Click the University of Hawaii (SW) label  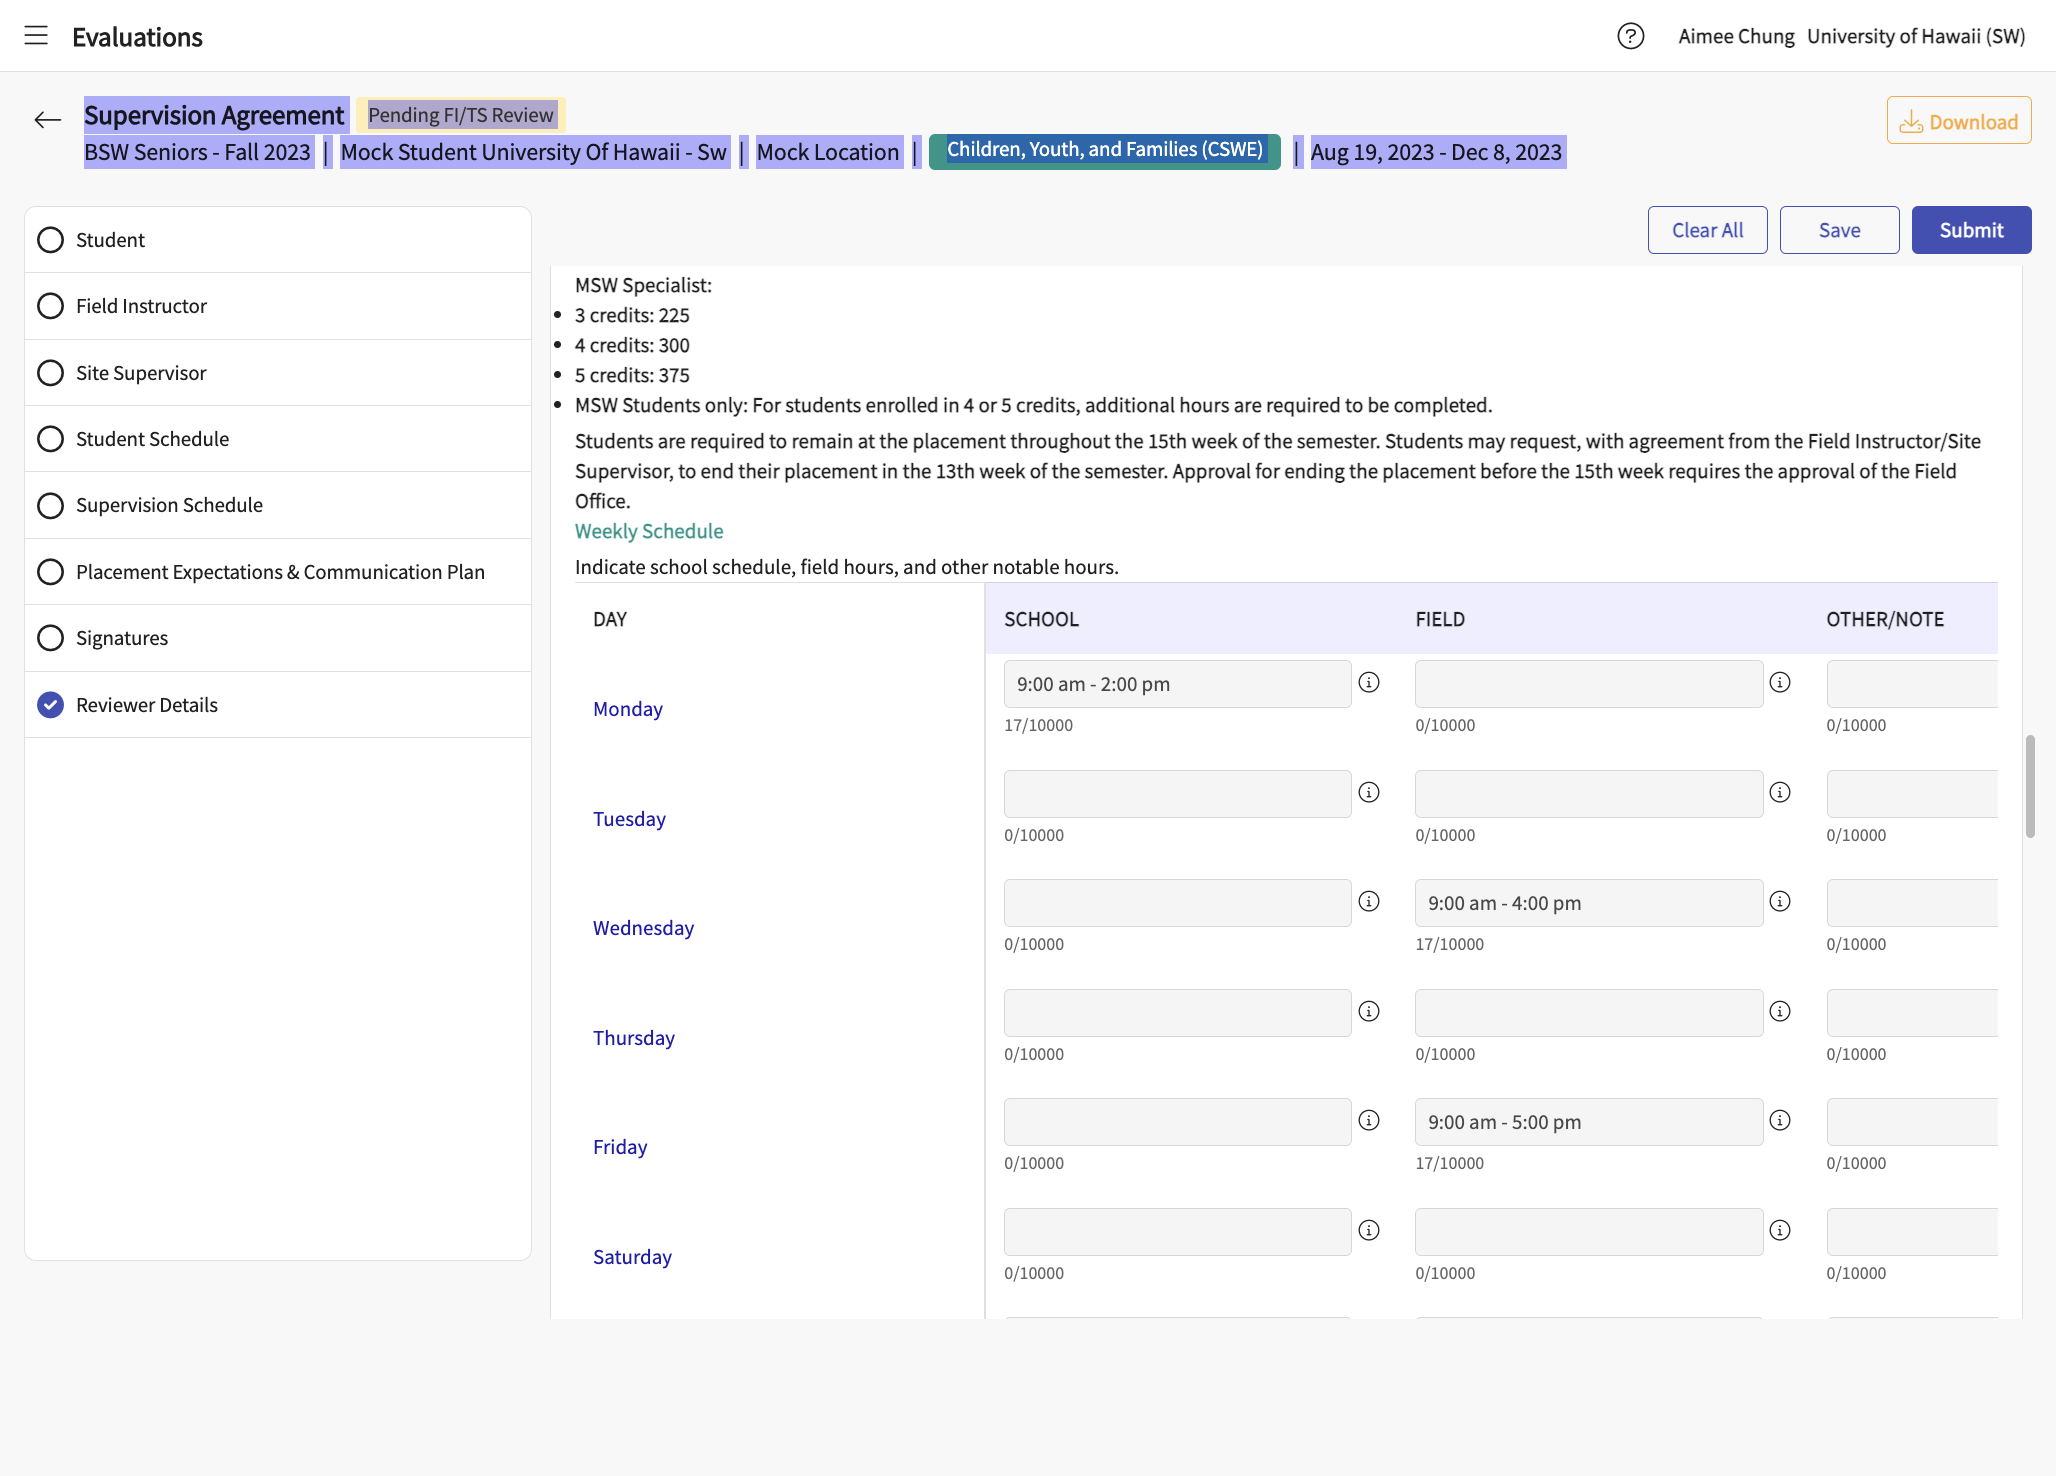coord(1916,36)
